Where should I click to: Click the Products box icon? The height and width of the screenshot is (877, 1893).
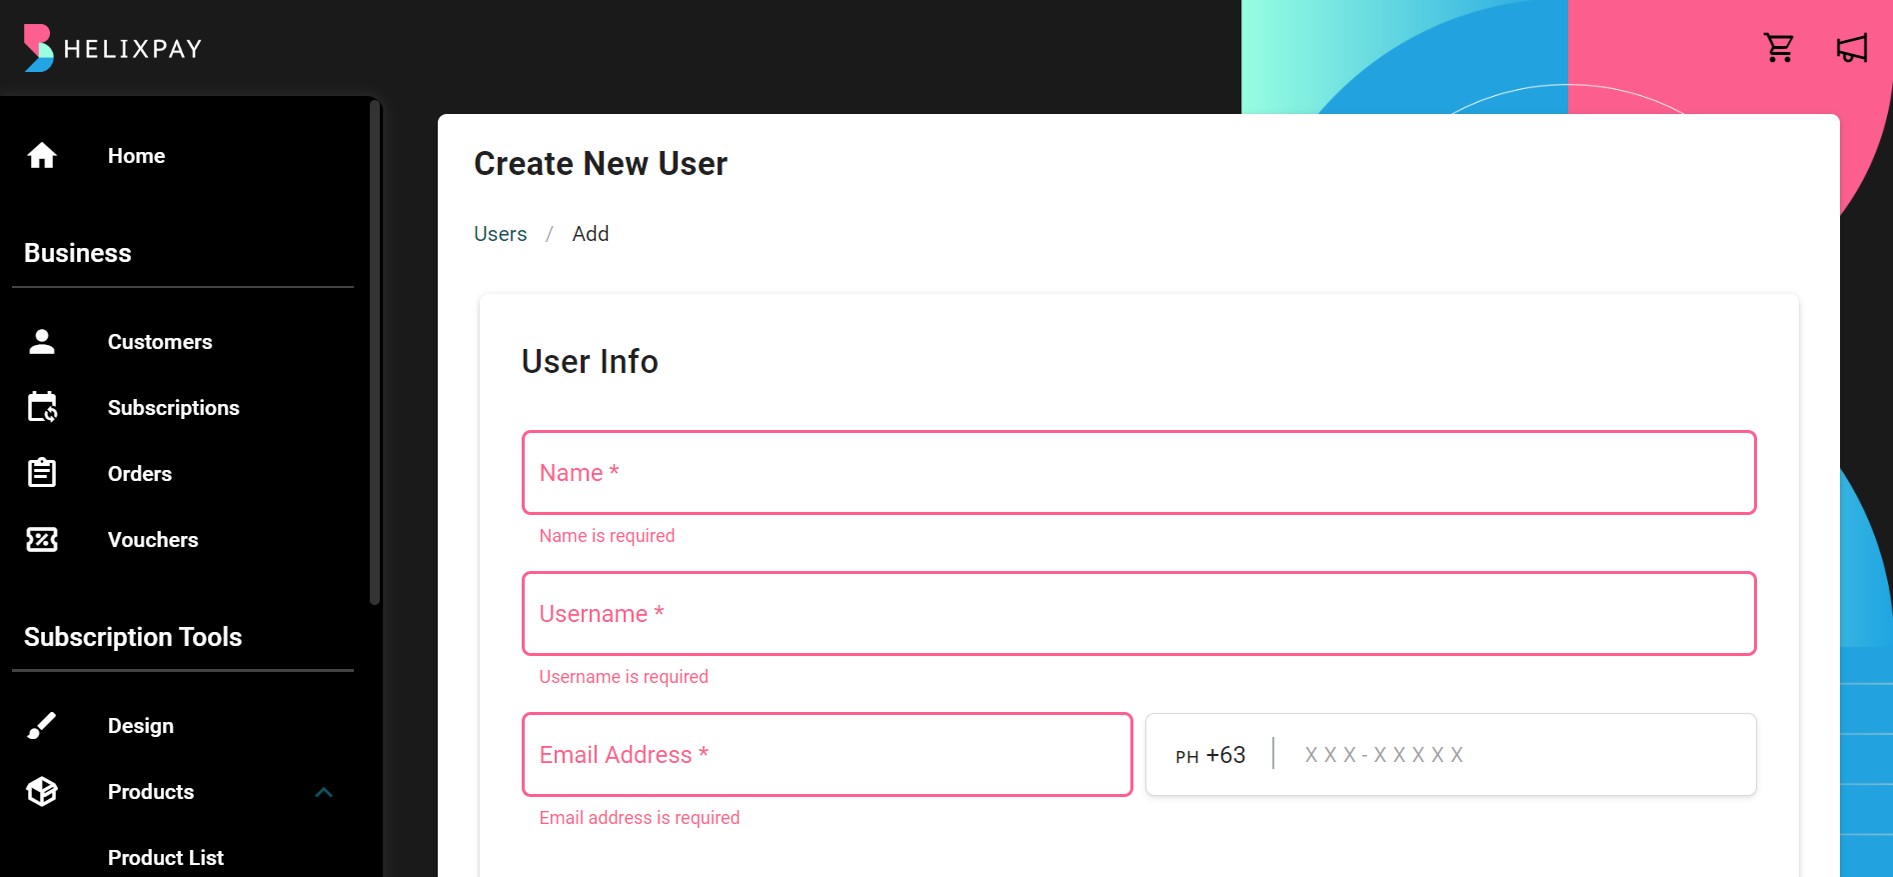click(x=42, y=792)
